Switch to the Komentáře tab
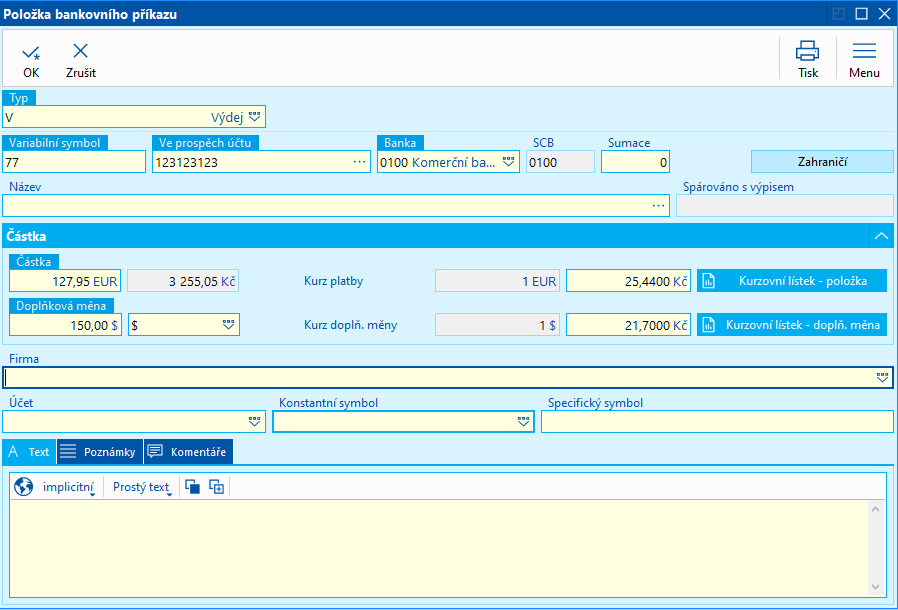898x610 pixels. (x=188, y=452)
